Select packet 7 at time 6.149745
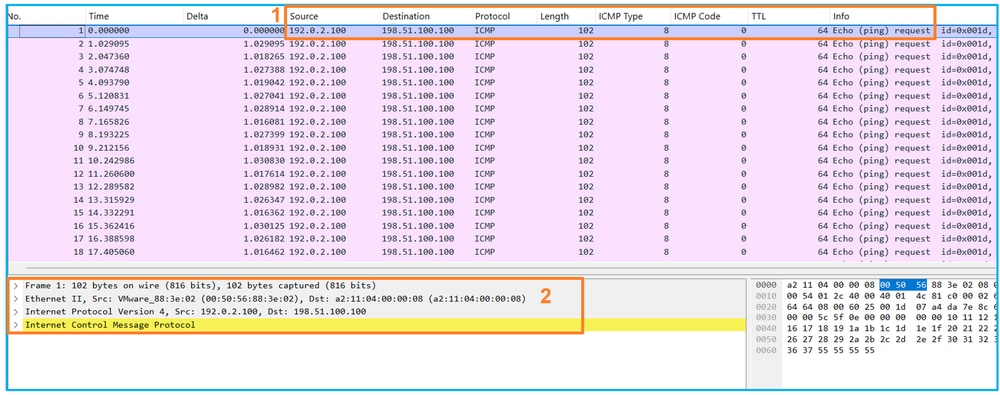The height and width of the screenshot is (395, 1000). click(x=503, y=108)
